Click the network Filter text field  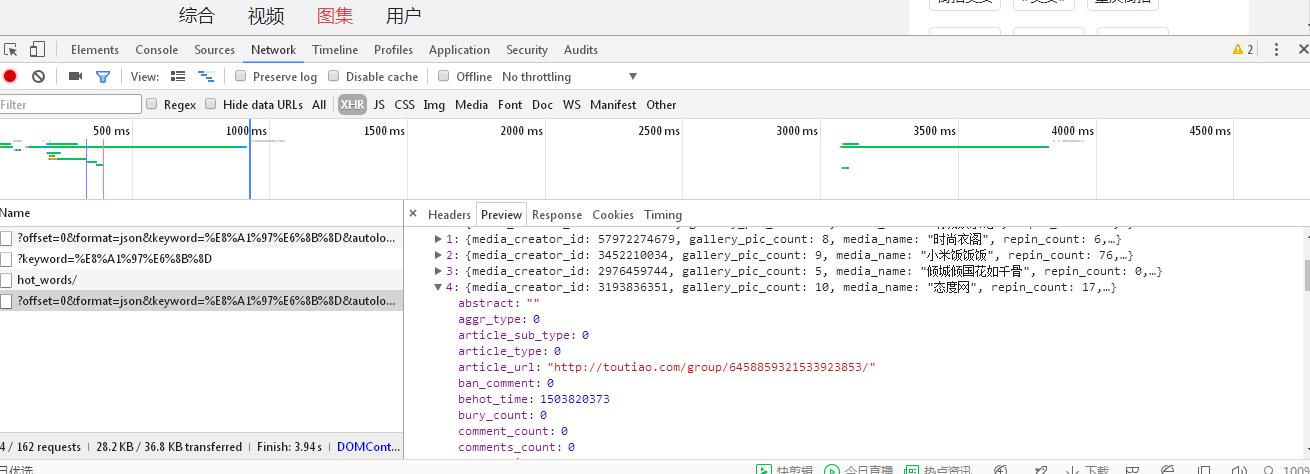click(x=70, y=104)
